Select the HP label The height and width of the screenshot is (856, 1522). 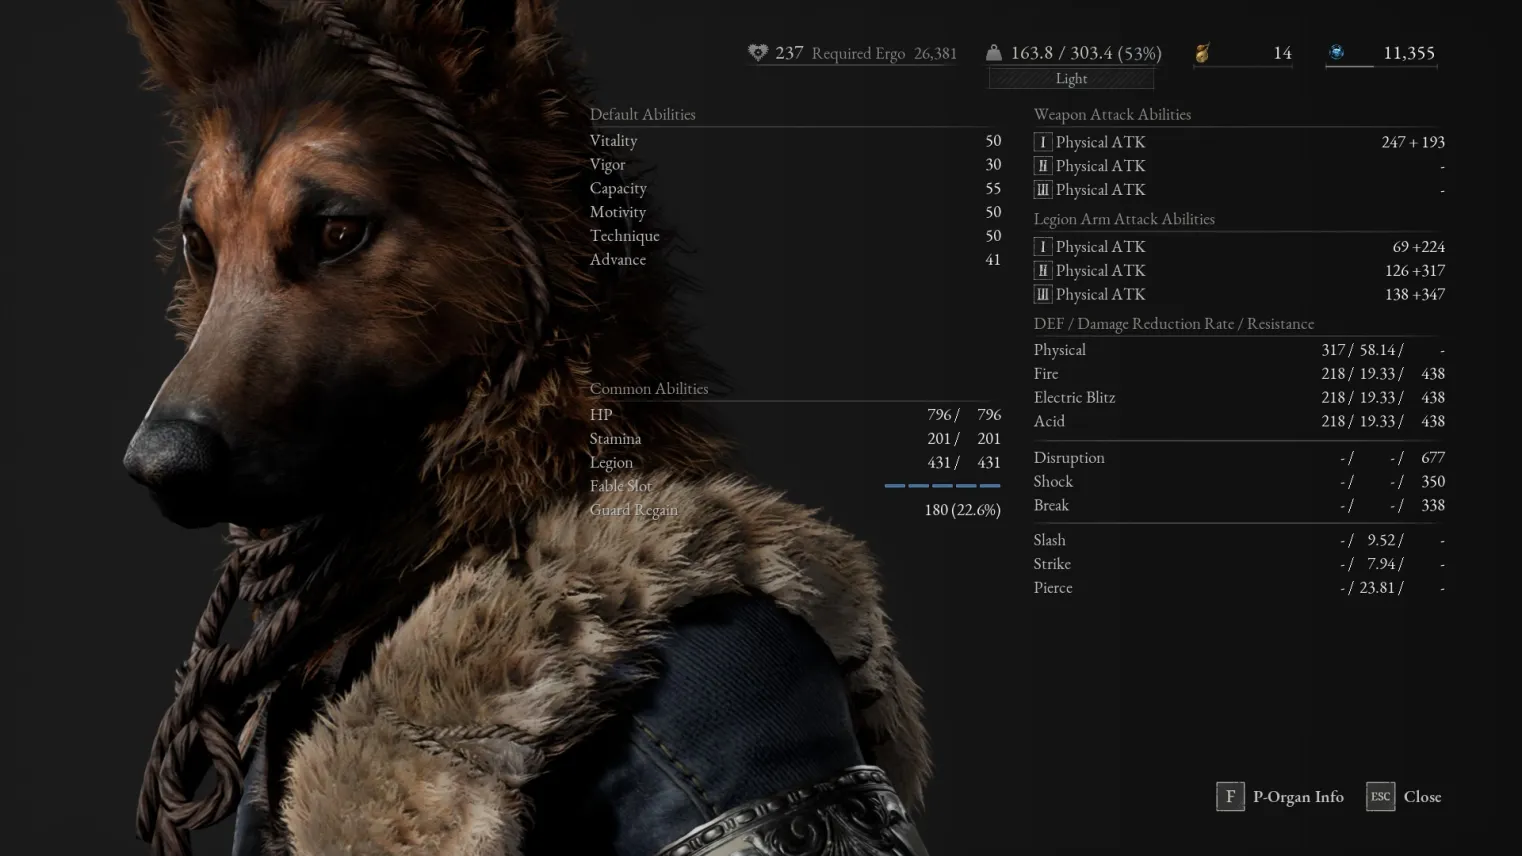coord(601,415)
